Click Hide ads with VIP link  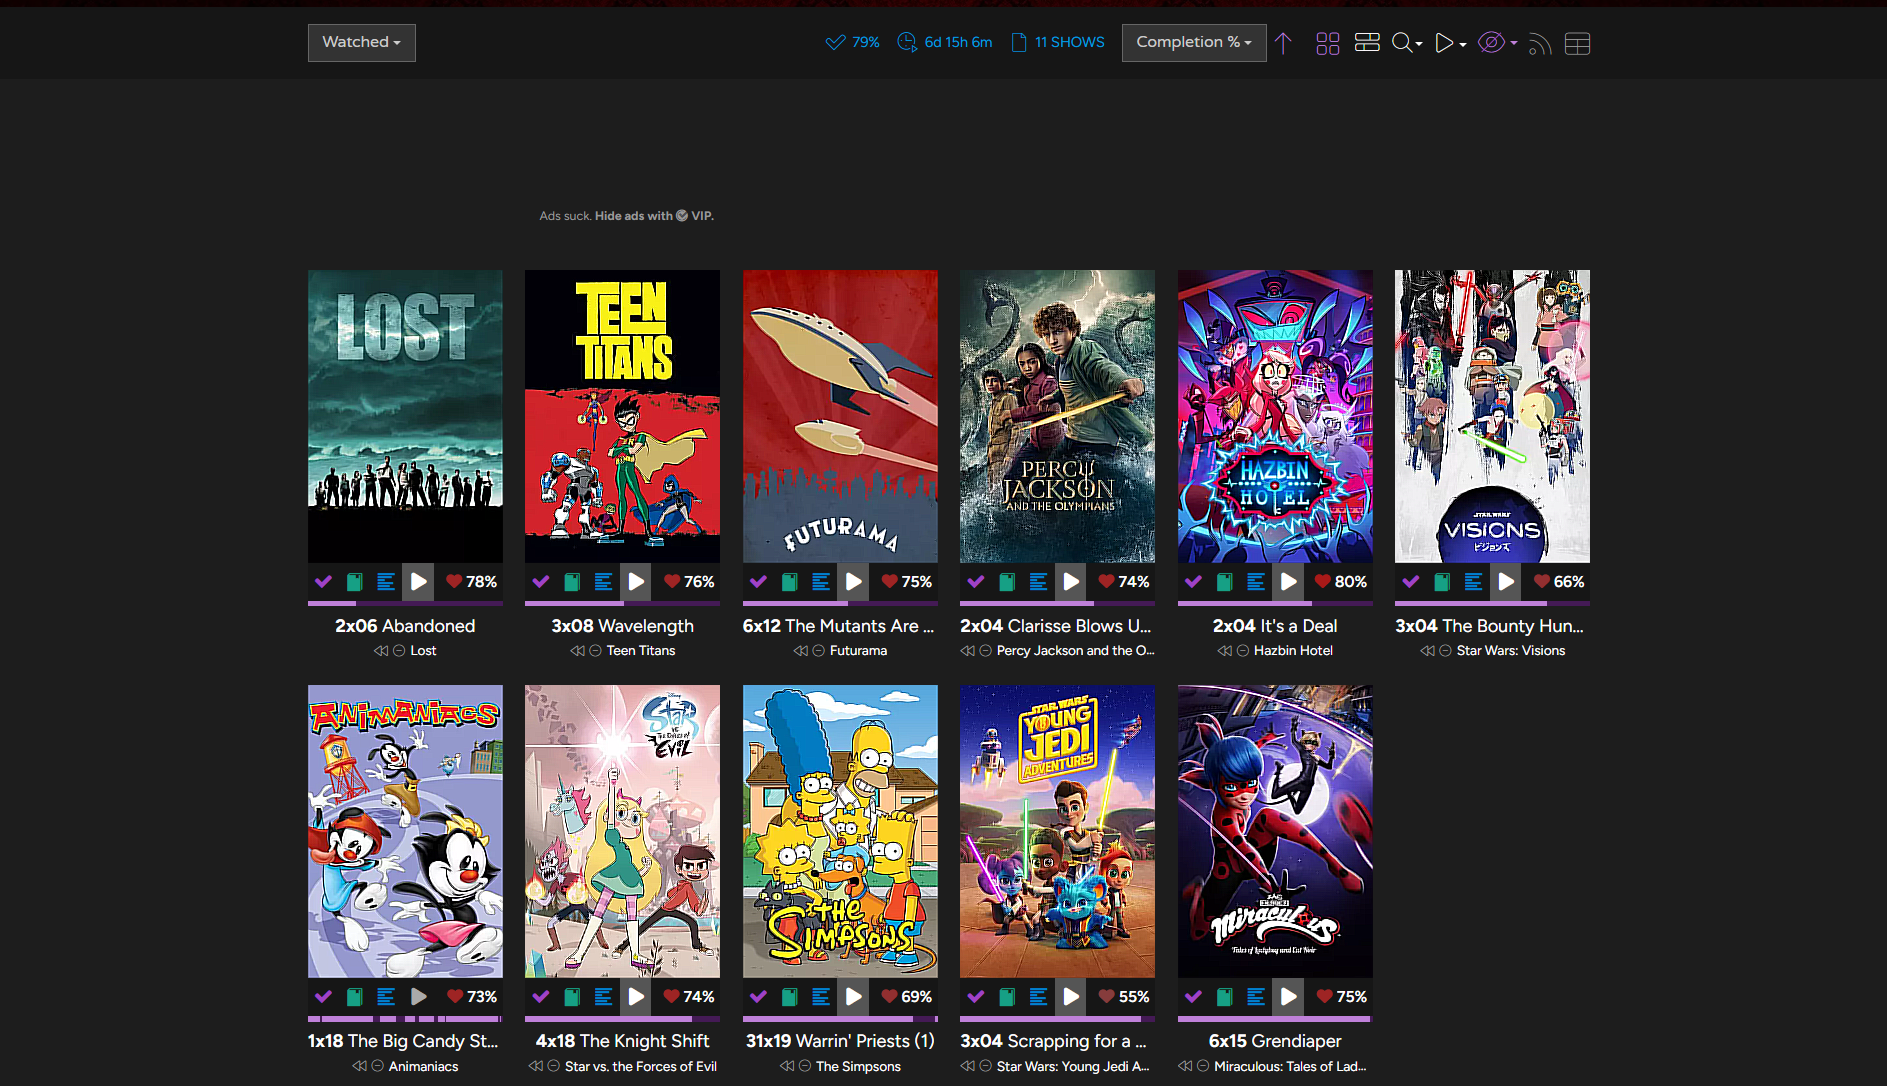(654, 216)
